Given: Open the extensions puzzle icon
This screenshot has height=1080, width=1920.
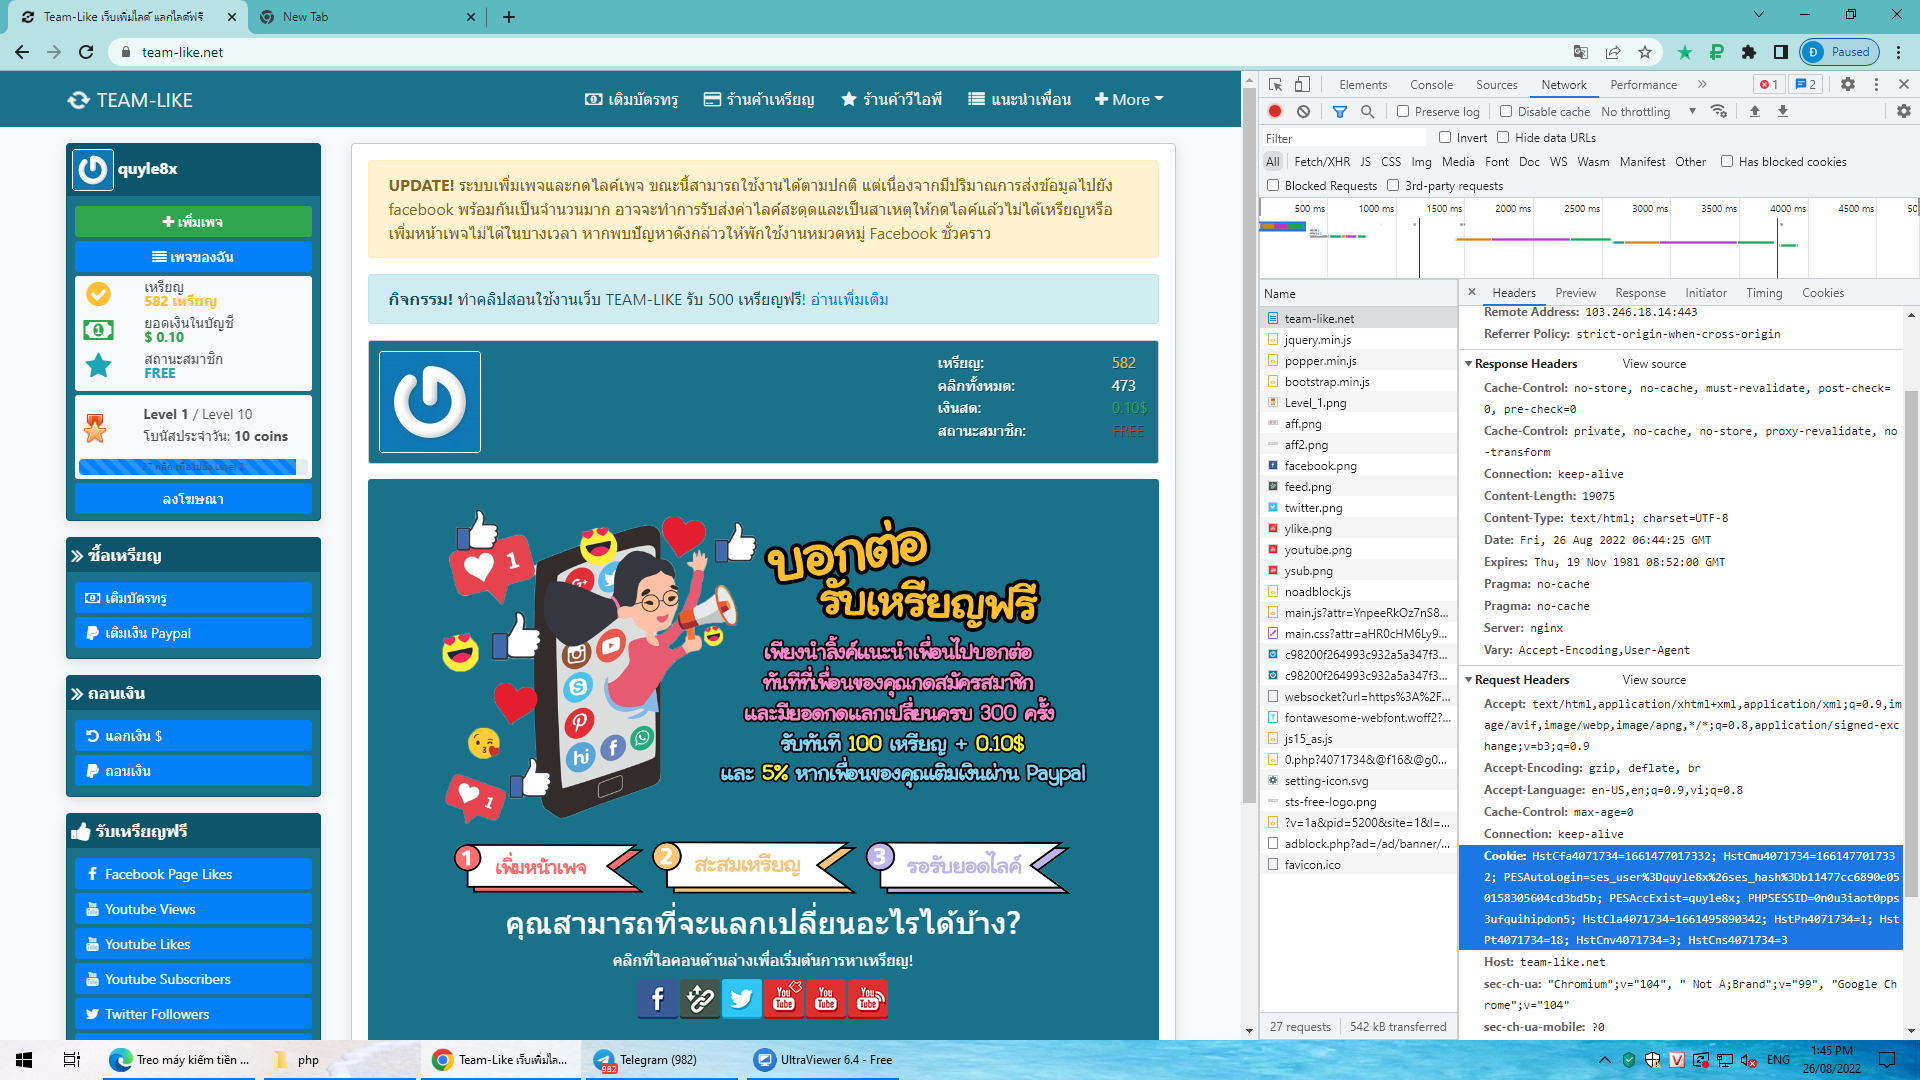Looking at the screenshot, I should coord(1749,52).
